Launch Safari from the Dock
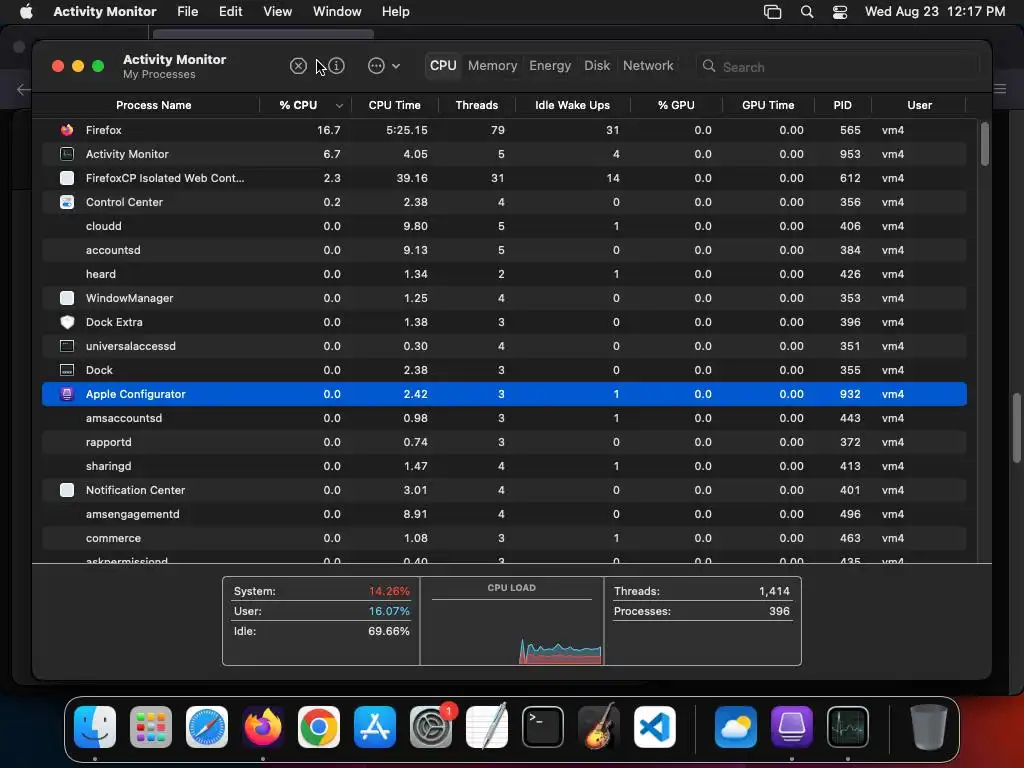The image size is (1024, 768). 207,727
